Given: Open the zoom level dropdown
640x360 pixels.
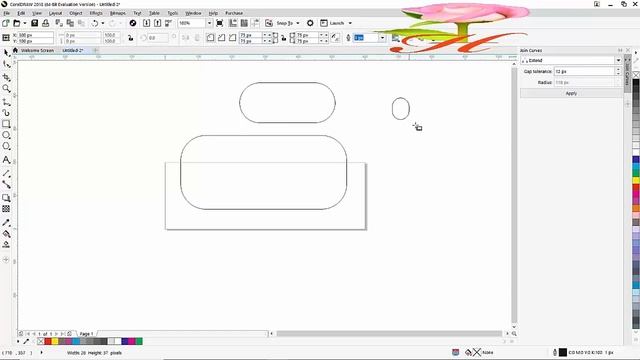Looking at the screenshot, I should tap(209, 23).
